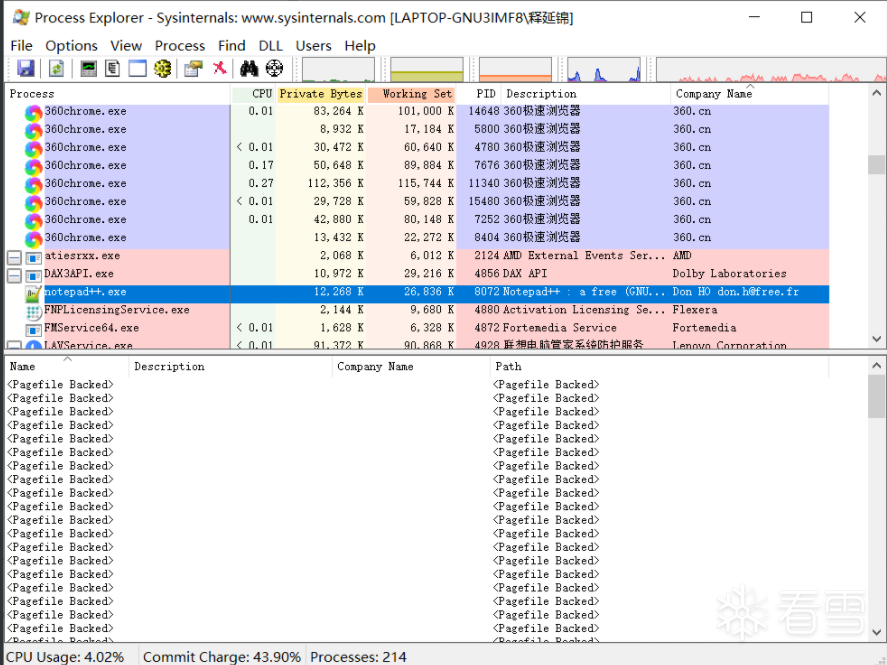Click the FMService64.exe process icon

tap(33, 330)
